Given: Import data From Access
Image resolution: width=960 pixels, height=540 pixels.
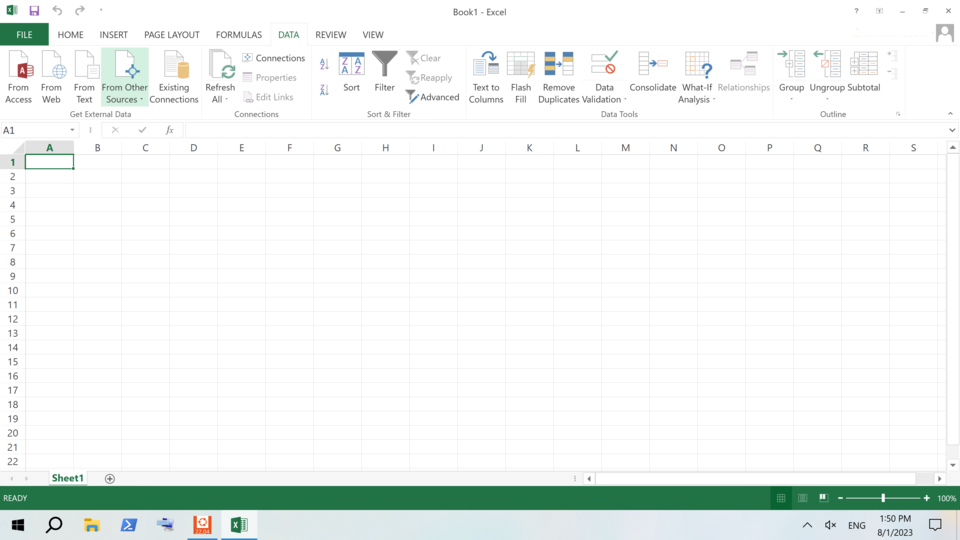Looking at the screenshot, I should [18, 78].
